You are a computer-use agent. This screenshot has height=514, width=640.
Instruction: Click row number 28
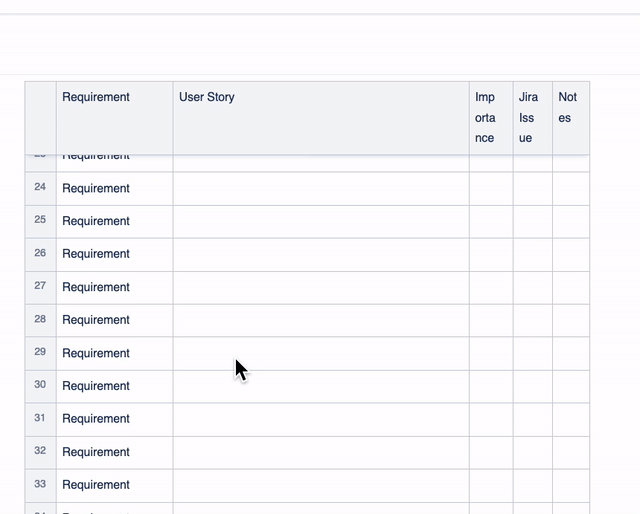coord(40,319)
